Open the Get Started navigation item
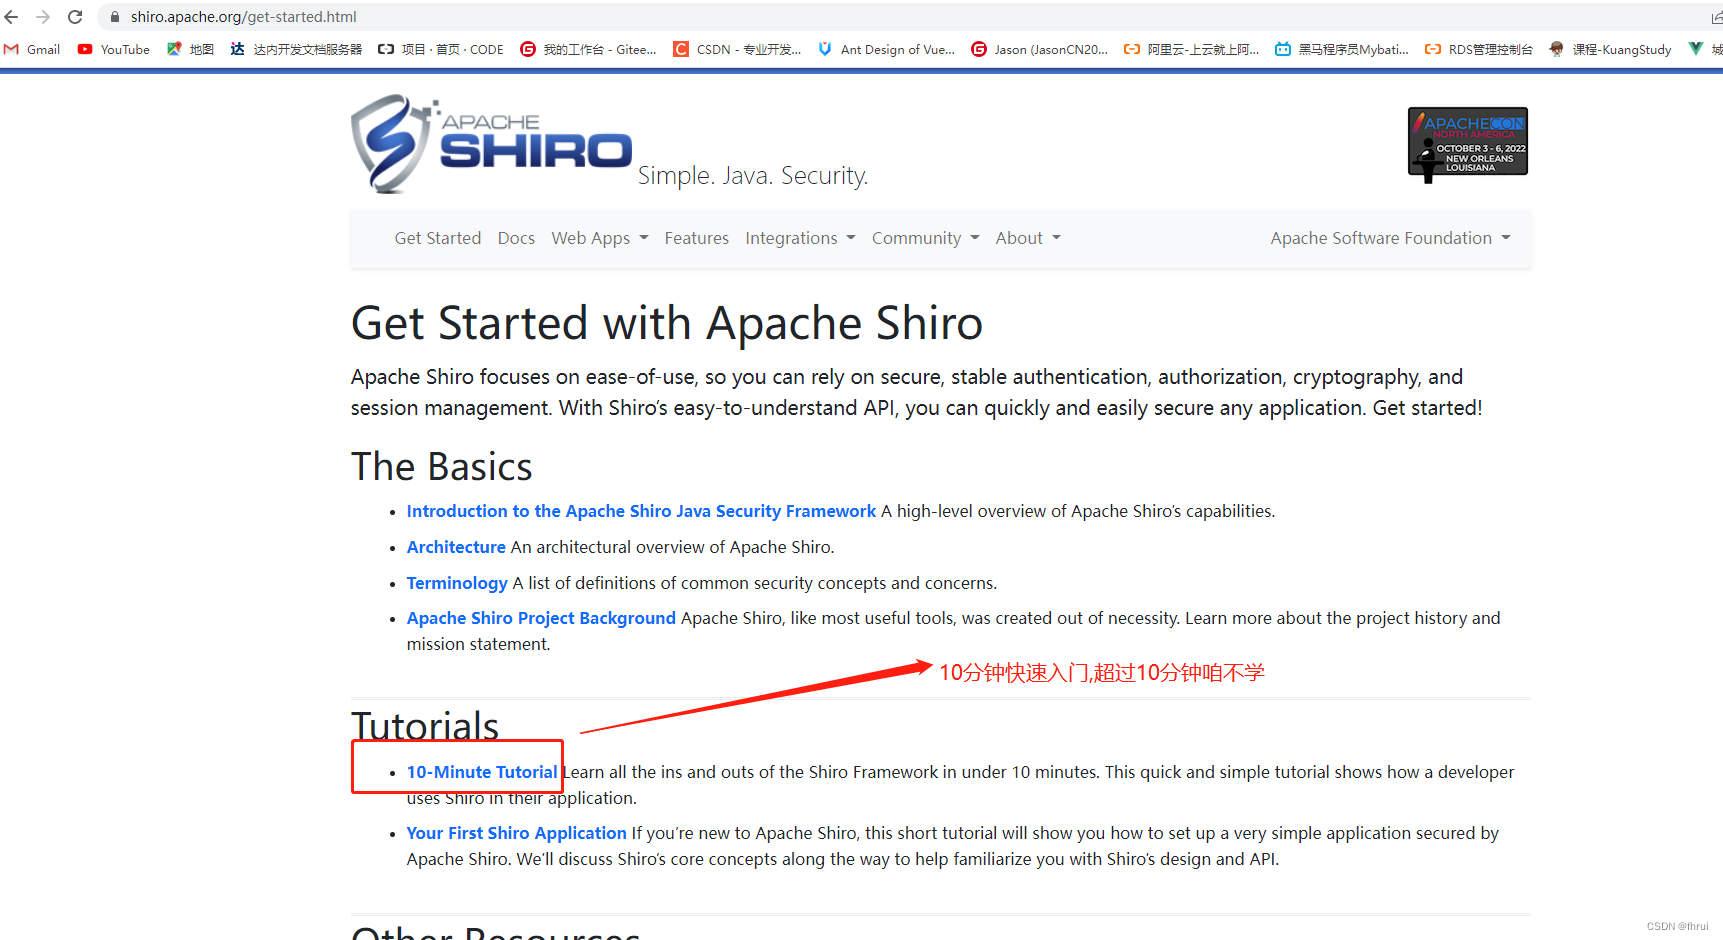Image resolution: width=1723 pixels, height=940 pixels. point(437,238)
